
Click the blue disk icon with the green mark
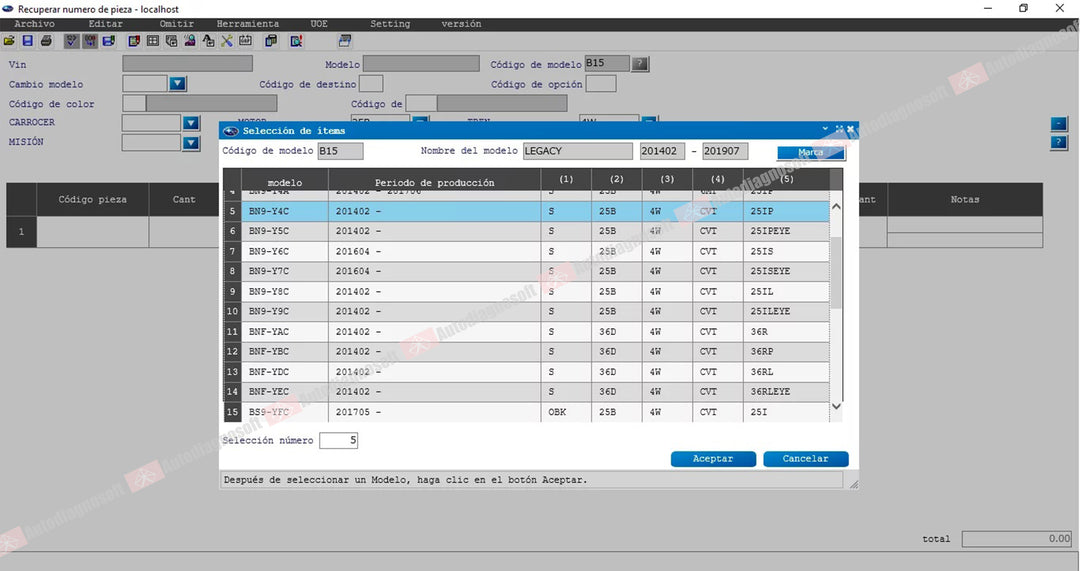[109, 41]
